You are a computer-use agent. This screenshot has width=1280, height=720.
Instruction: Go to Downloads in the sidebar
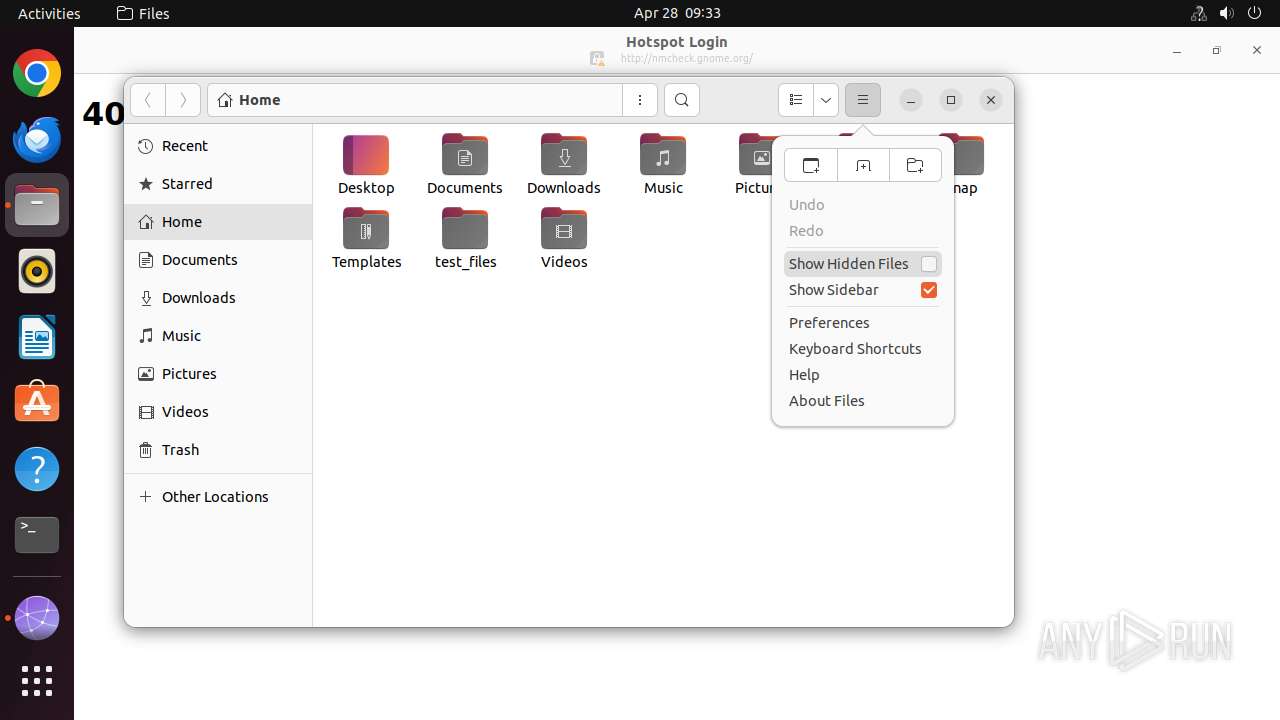coord(218,298)
